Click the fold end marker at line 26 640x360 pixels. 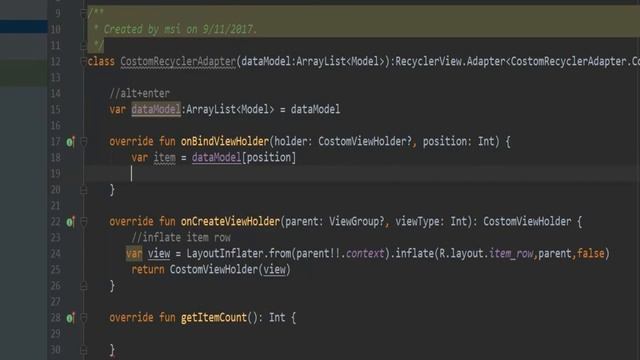[x=84, y=286]
